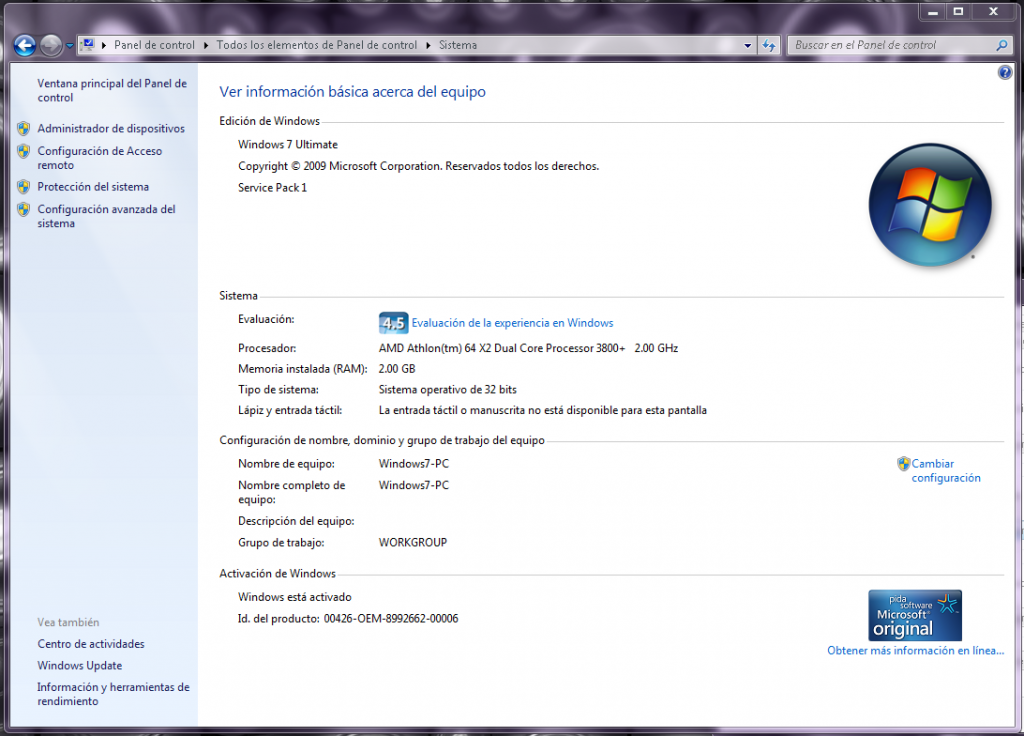1024x736 pixels.
Task: Click the Service Pack 1 text
Action: point(272,187)
